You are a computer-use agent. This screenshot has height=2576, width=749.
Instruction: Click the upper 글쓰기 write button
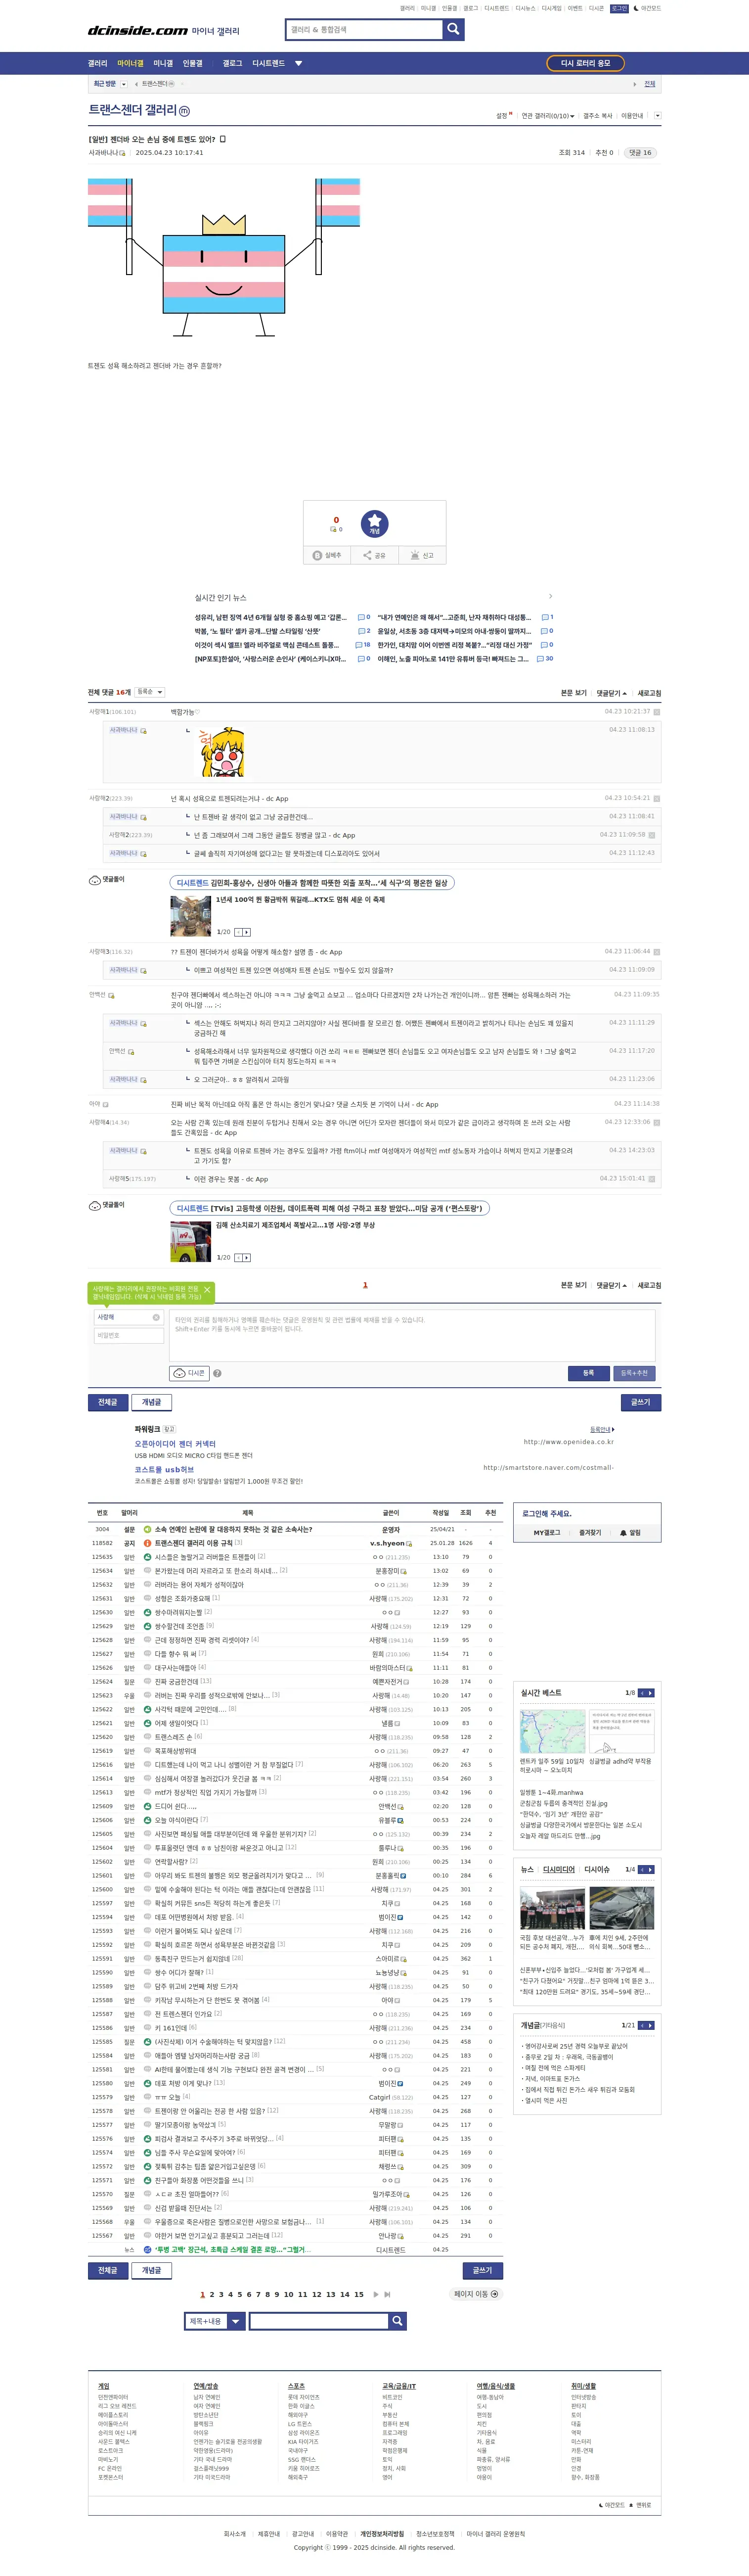click(640, 1402)
